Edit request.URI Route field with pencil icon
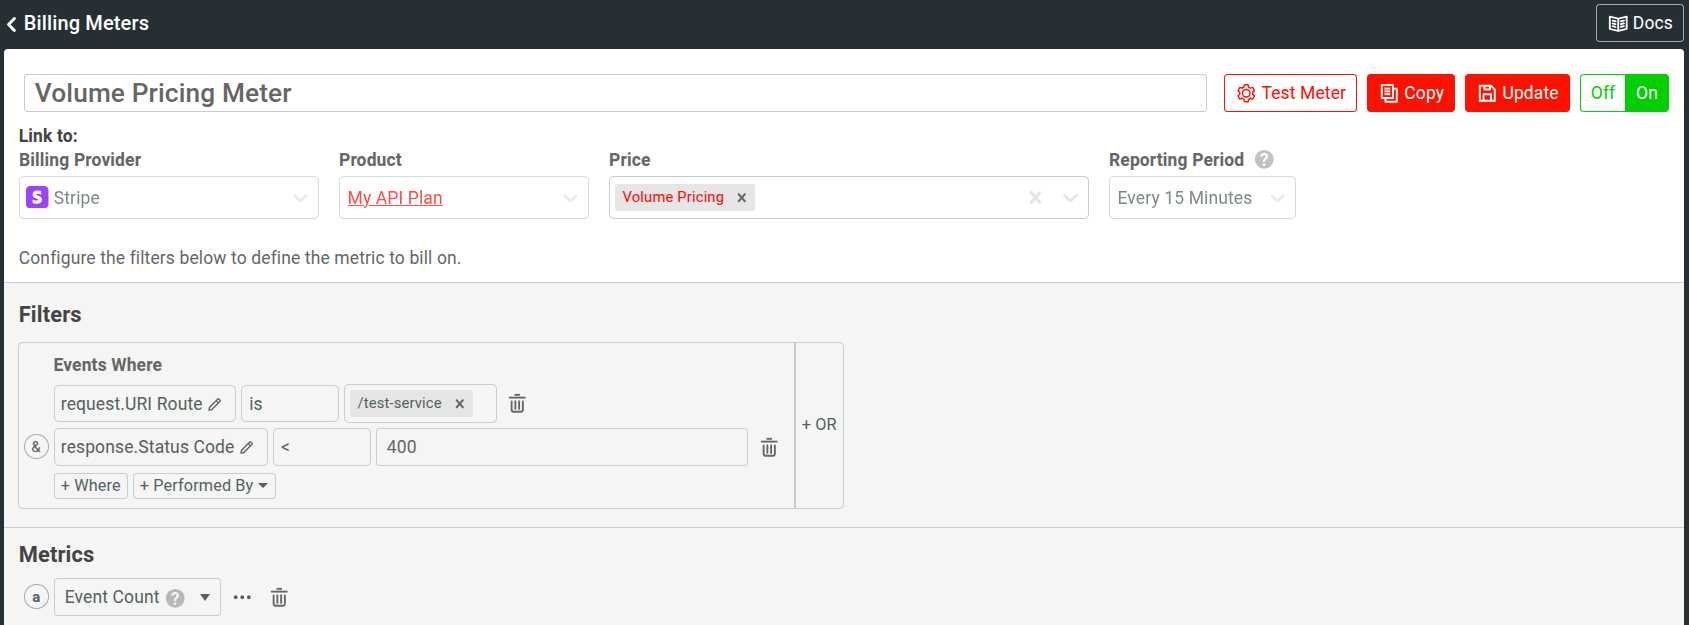The image size is (1689, 625). pyautogui.click(x=215, y=404)
